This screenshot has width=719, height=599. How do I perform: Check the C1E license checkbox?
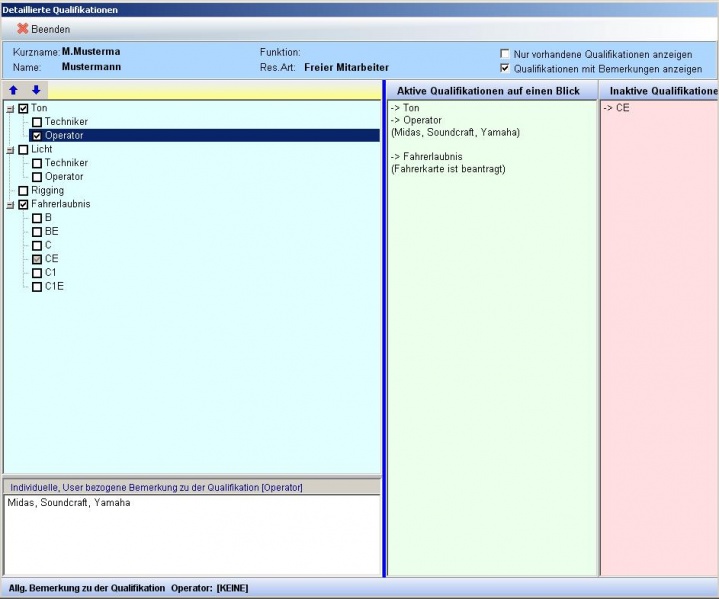tap(37, 287)
